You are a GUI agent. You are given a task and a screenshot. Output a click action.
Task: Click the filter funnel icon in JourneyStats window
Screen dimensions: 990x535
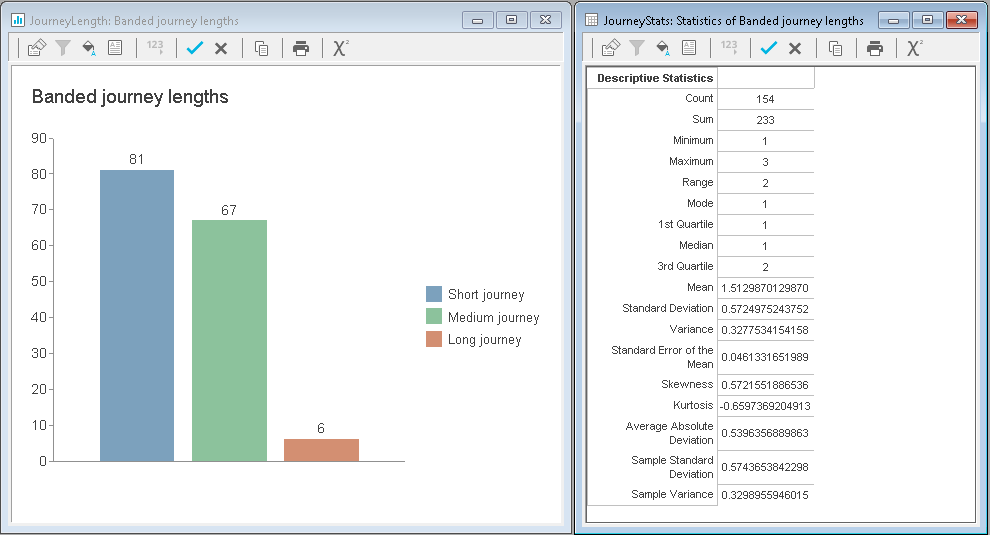click(x=637, y=48)
